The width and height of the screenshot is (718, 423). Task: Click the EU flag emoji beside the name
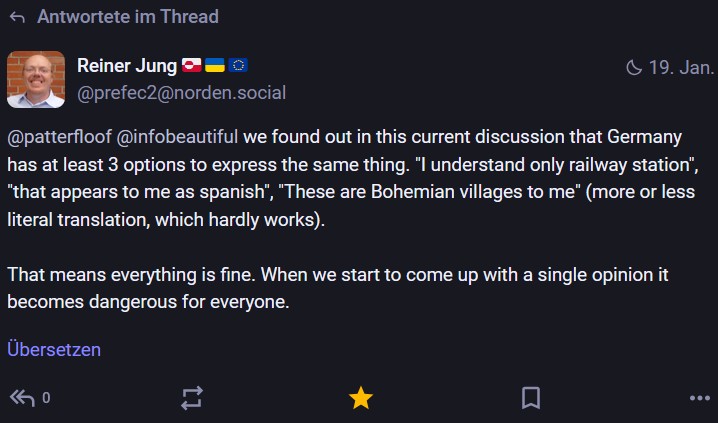click(x=238, y=67)
